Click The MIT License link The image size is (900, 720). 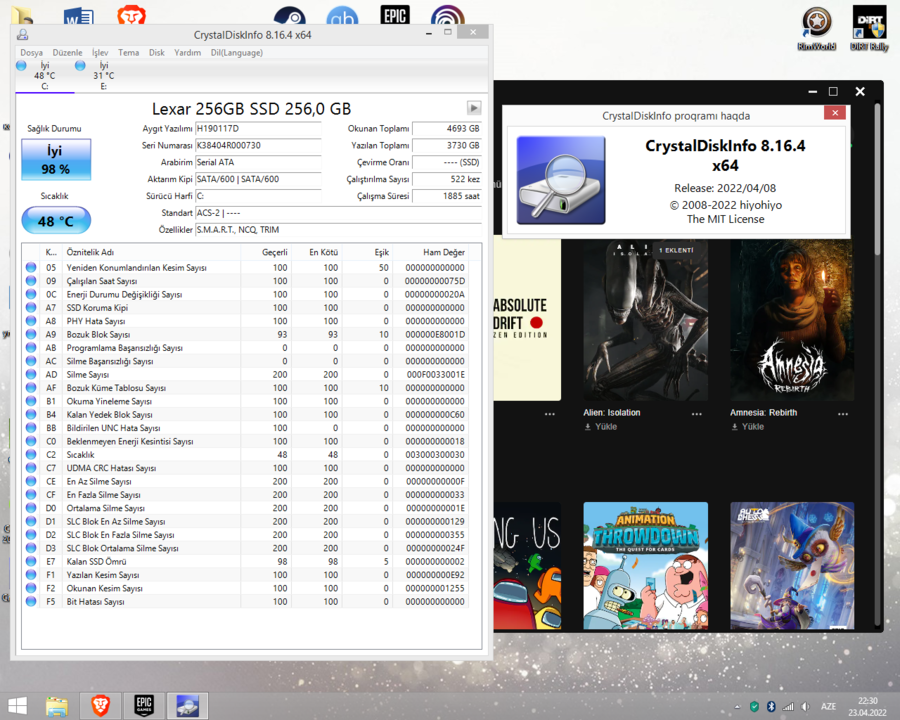(x=726, y=219)
